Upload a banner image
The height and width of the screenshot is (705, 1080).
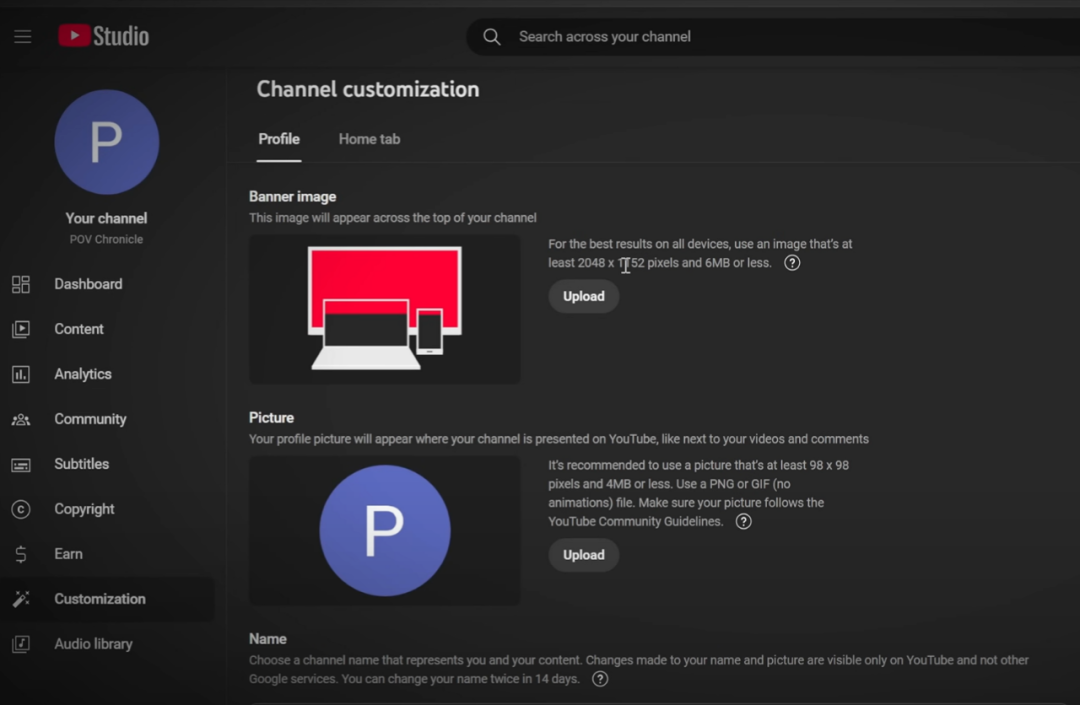(x=583, y=297)
